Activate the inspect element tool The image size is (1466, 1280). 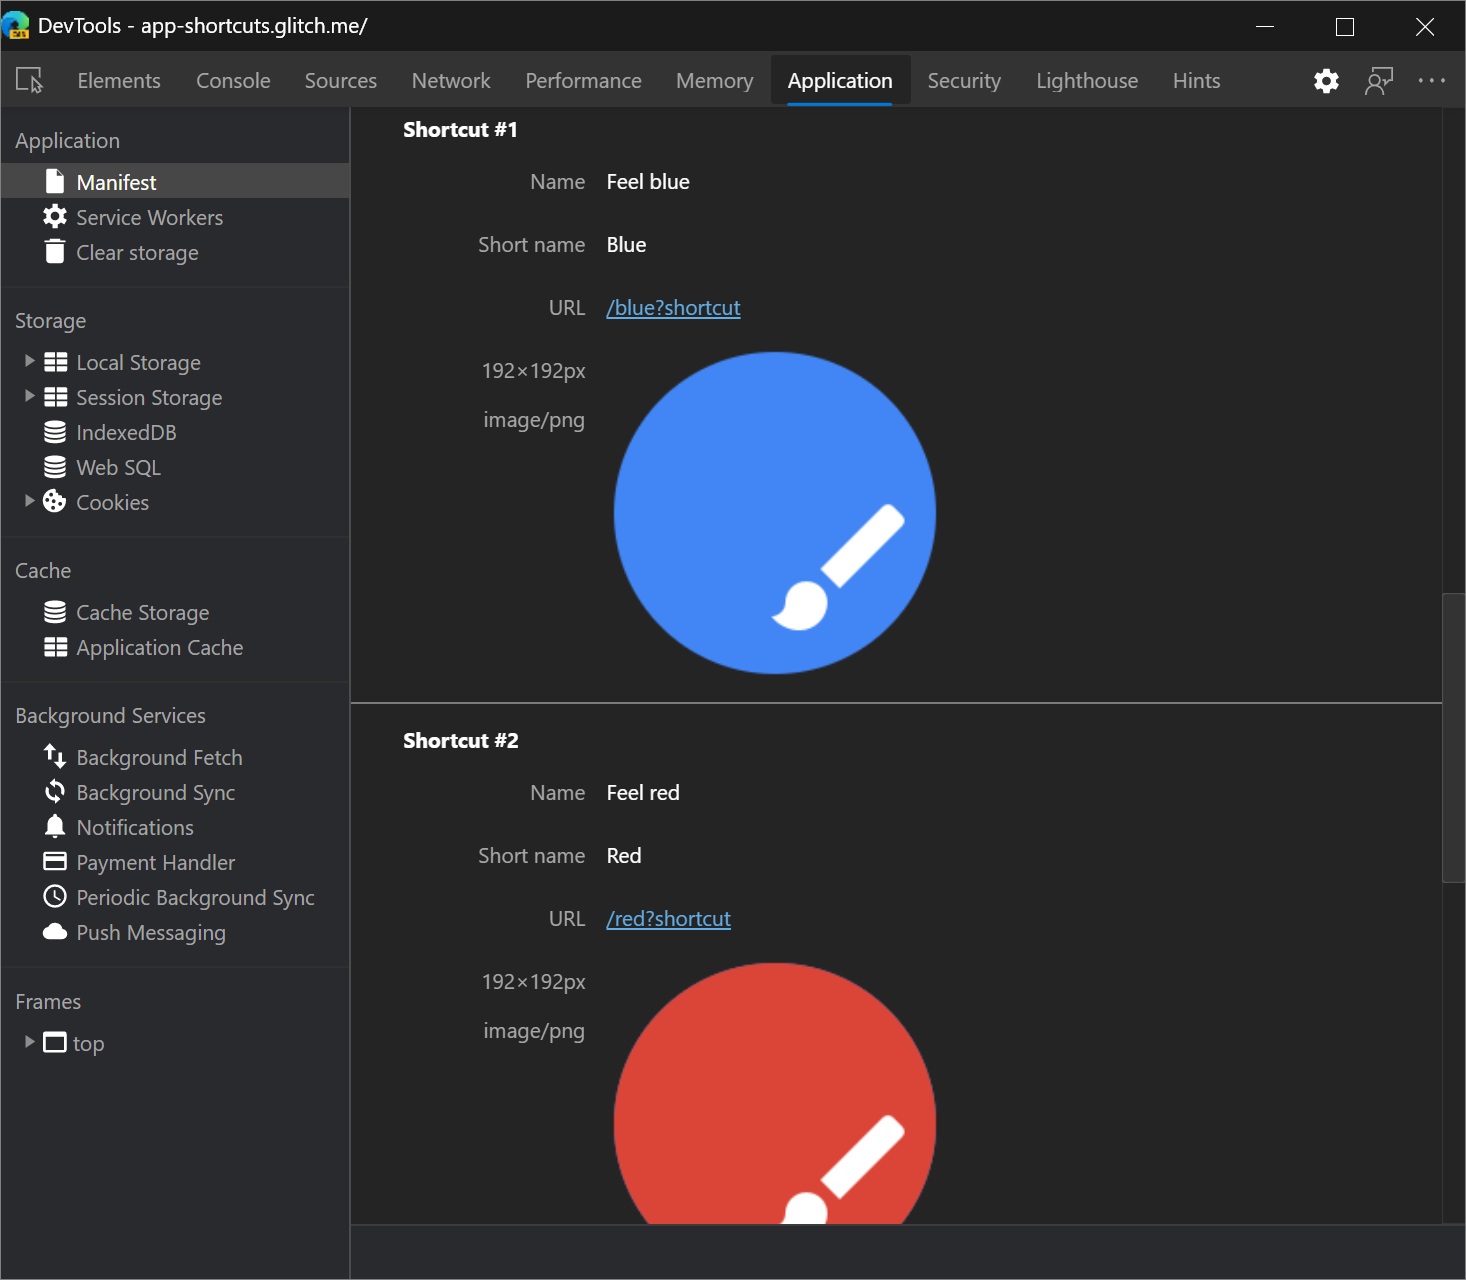(30, 80)
